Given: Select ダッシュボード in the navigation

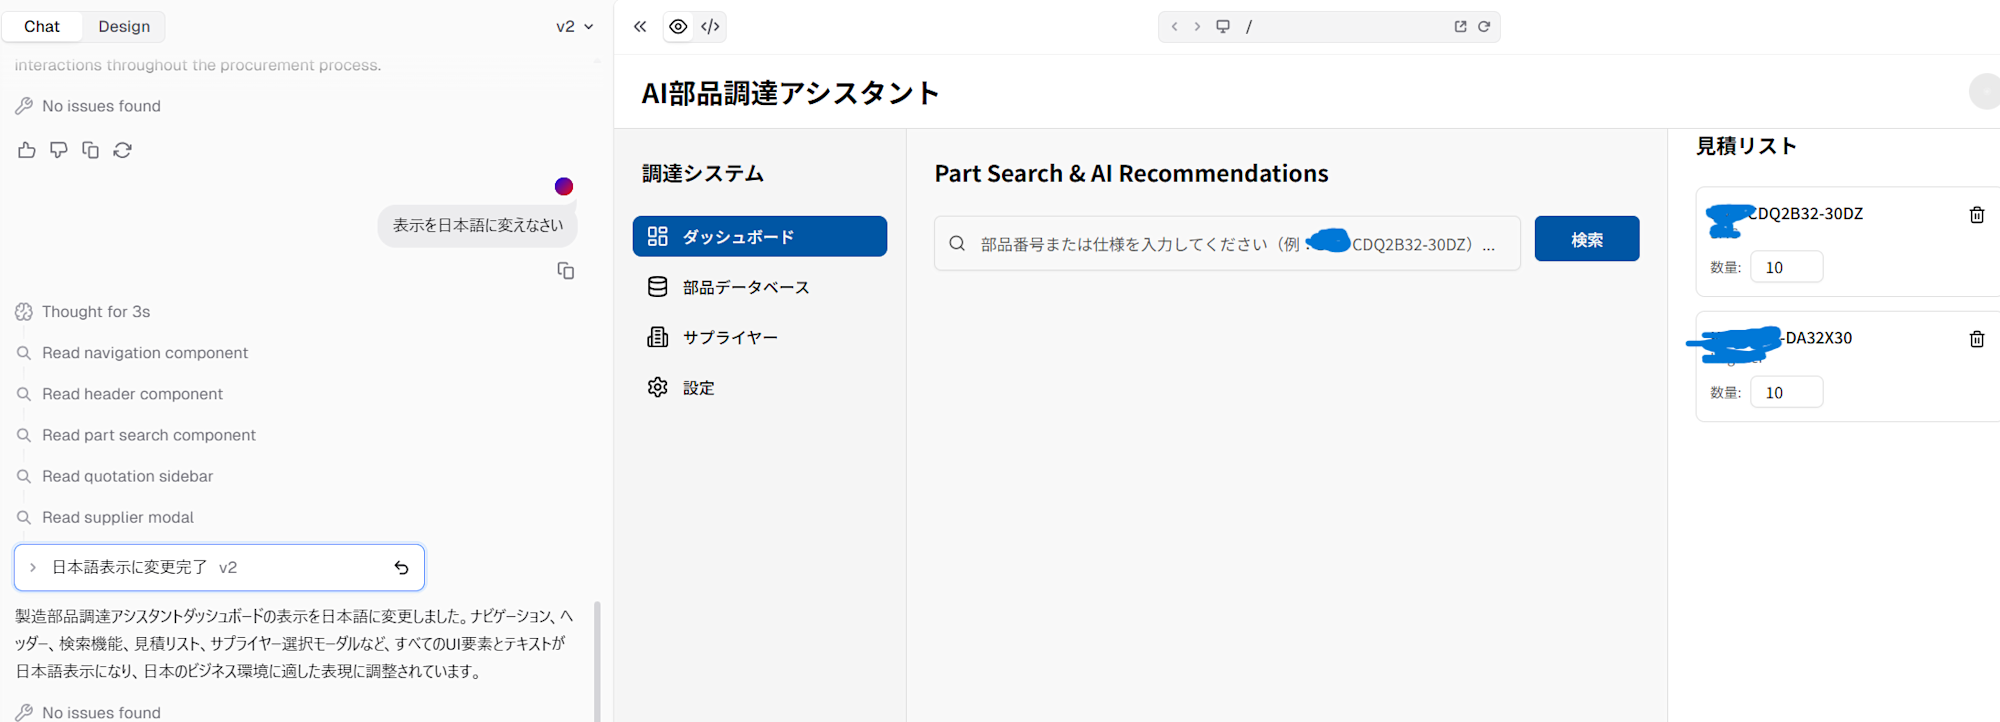Looking at the screenshot, I should (760, 236).
